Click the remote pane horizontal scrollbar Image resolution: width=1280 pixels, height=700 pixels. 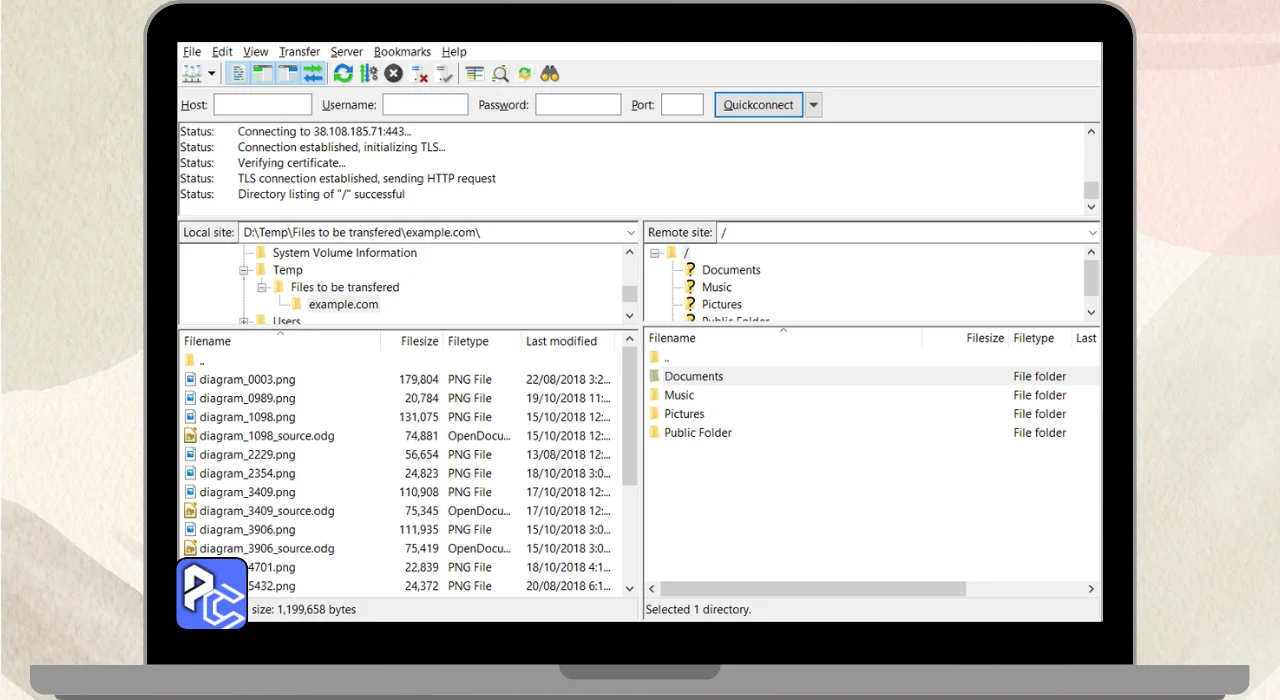click(x=812, y=589)
